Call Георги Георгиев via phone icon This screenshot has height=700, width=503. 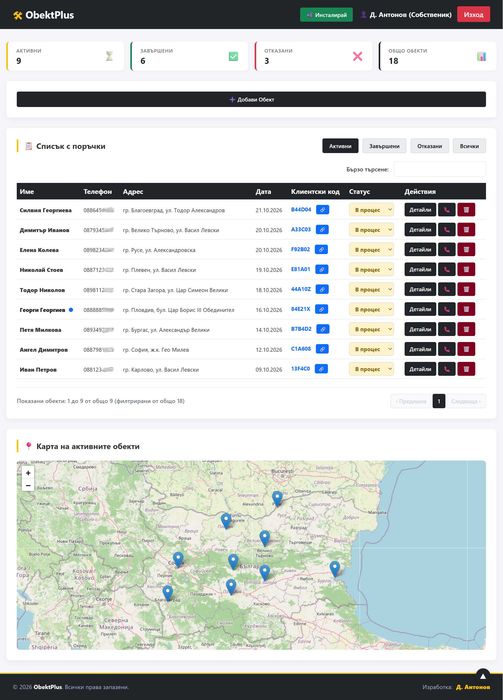pyautogui.click(x=447, y=309)
